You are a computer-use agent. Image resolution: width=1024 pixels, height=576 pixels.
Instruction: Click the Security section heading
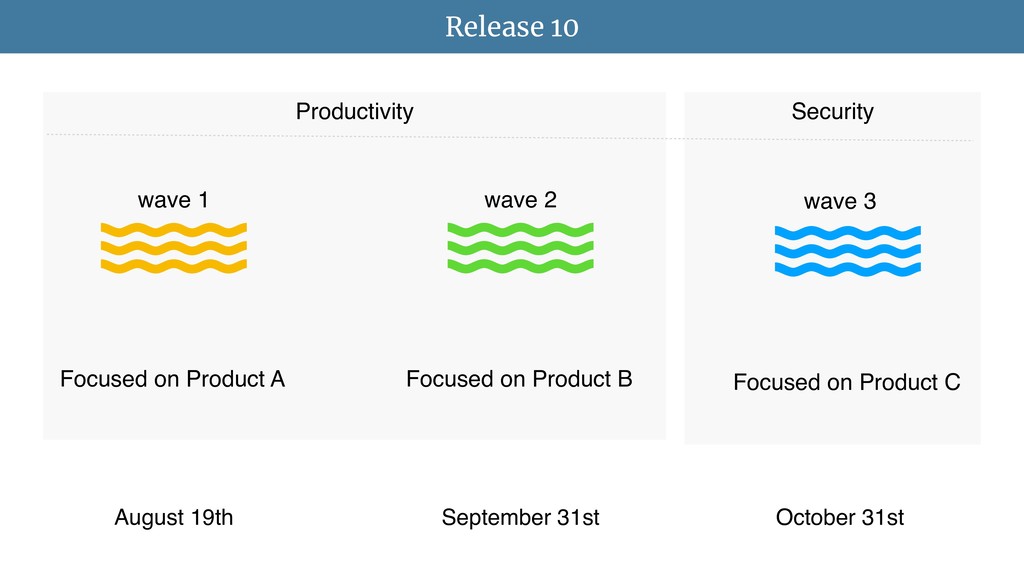(x=833, y=112)
